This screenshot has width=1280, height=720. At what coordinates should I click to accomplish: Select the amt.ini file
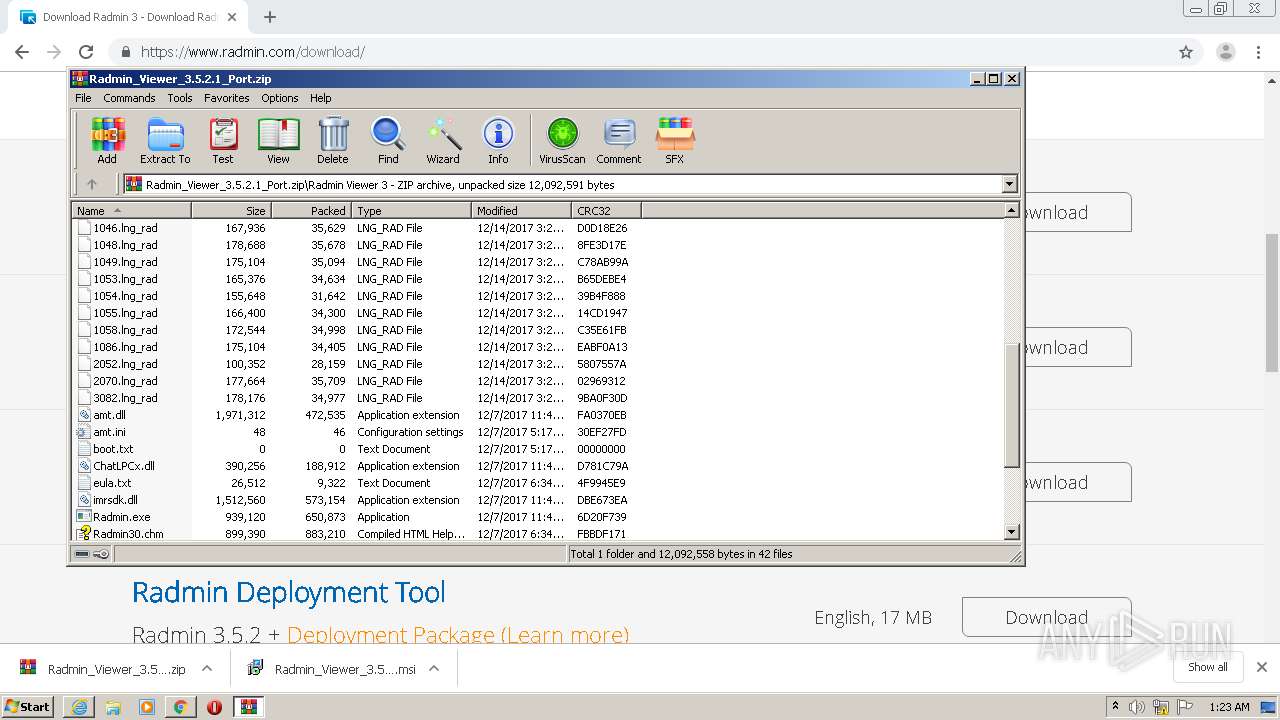109,432
